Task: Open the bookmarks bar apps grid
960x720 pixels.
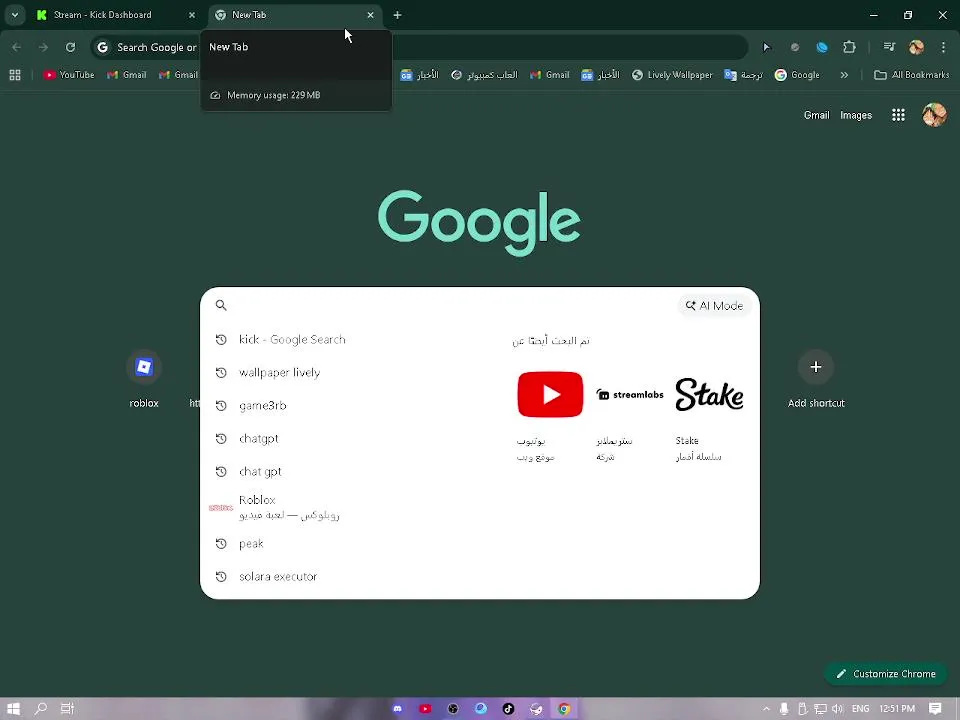Action: click(x=15, y=75)
